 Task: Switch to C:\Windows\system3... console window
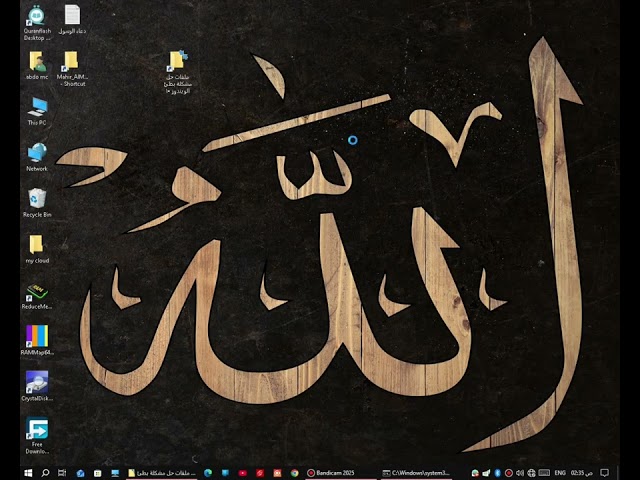coord(416,473)
